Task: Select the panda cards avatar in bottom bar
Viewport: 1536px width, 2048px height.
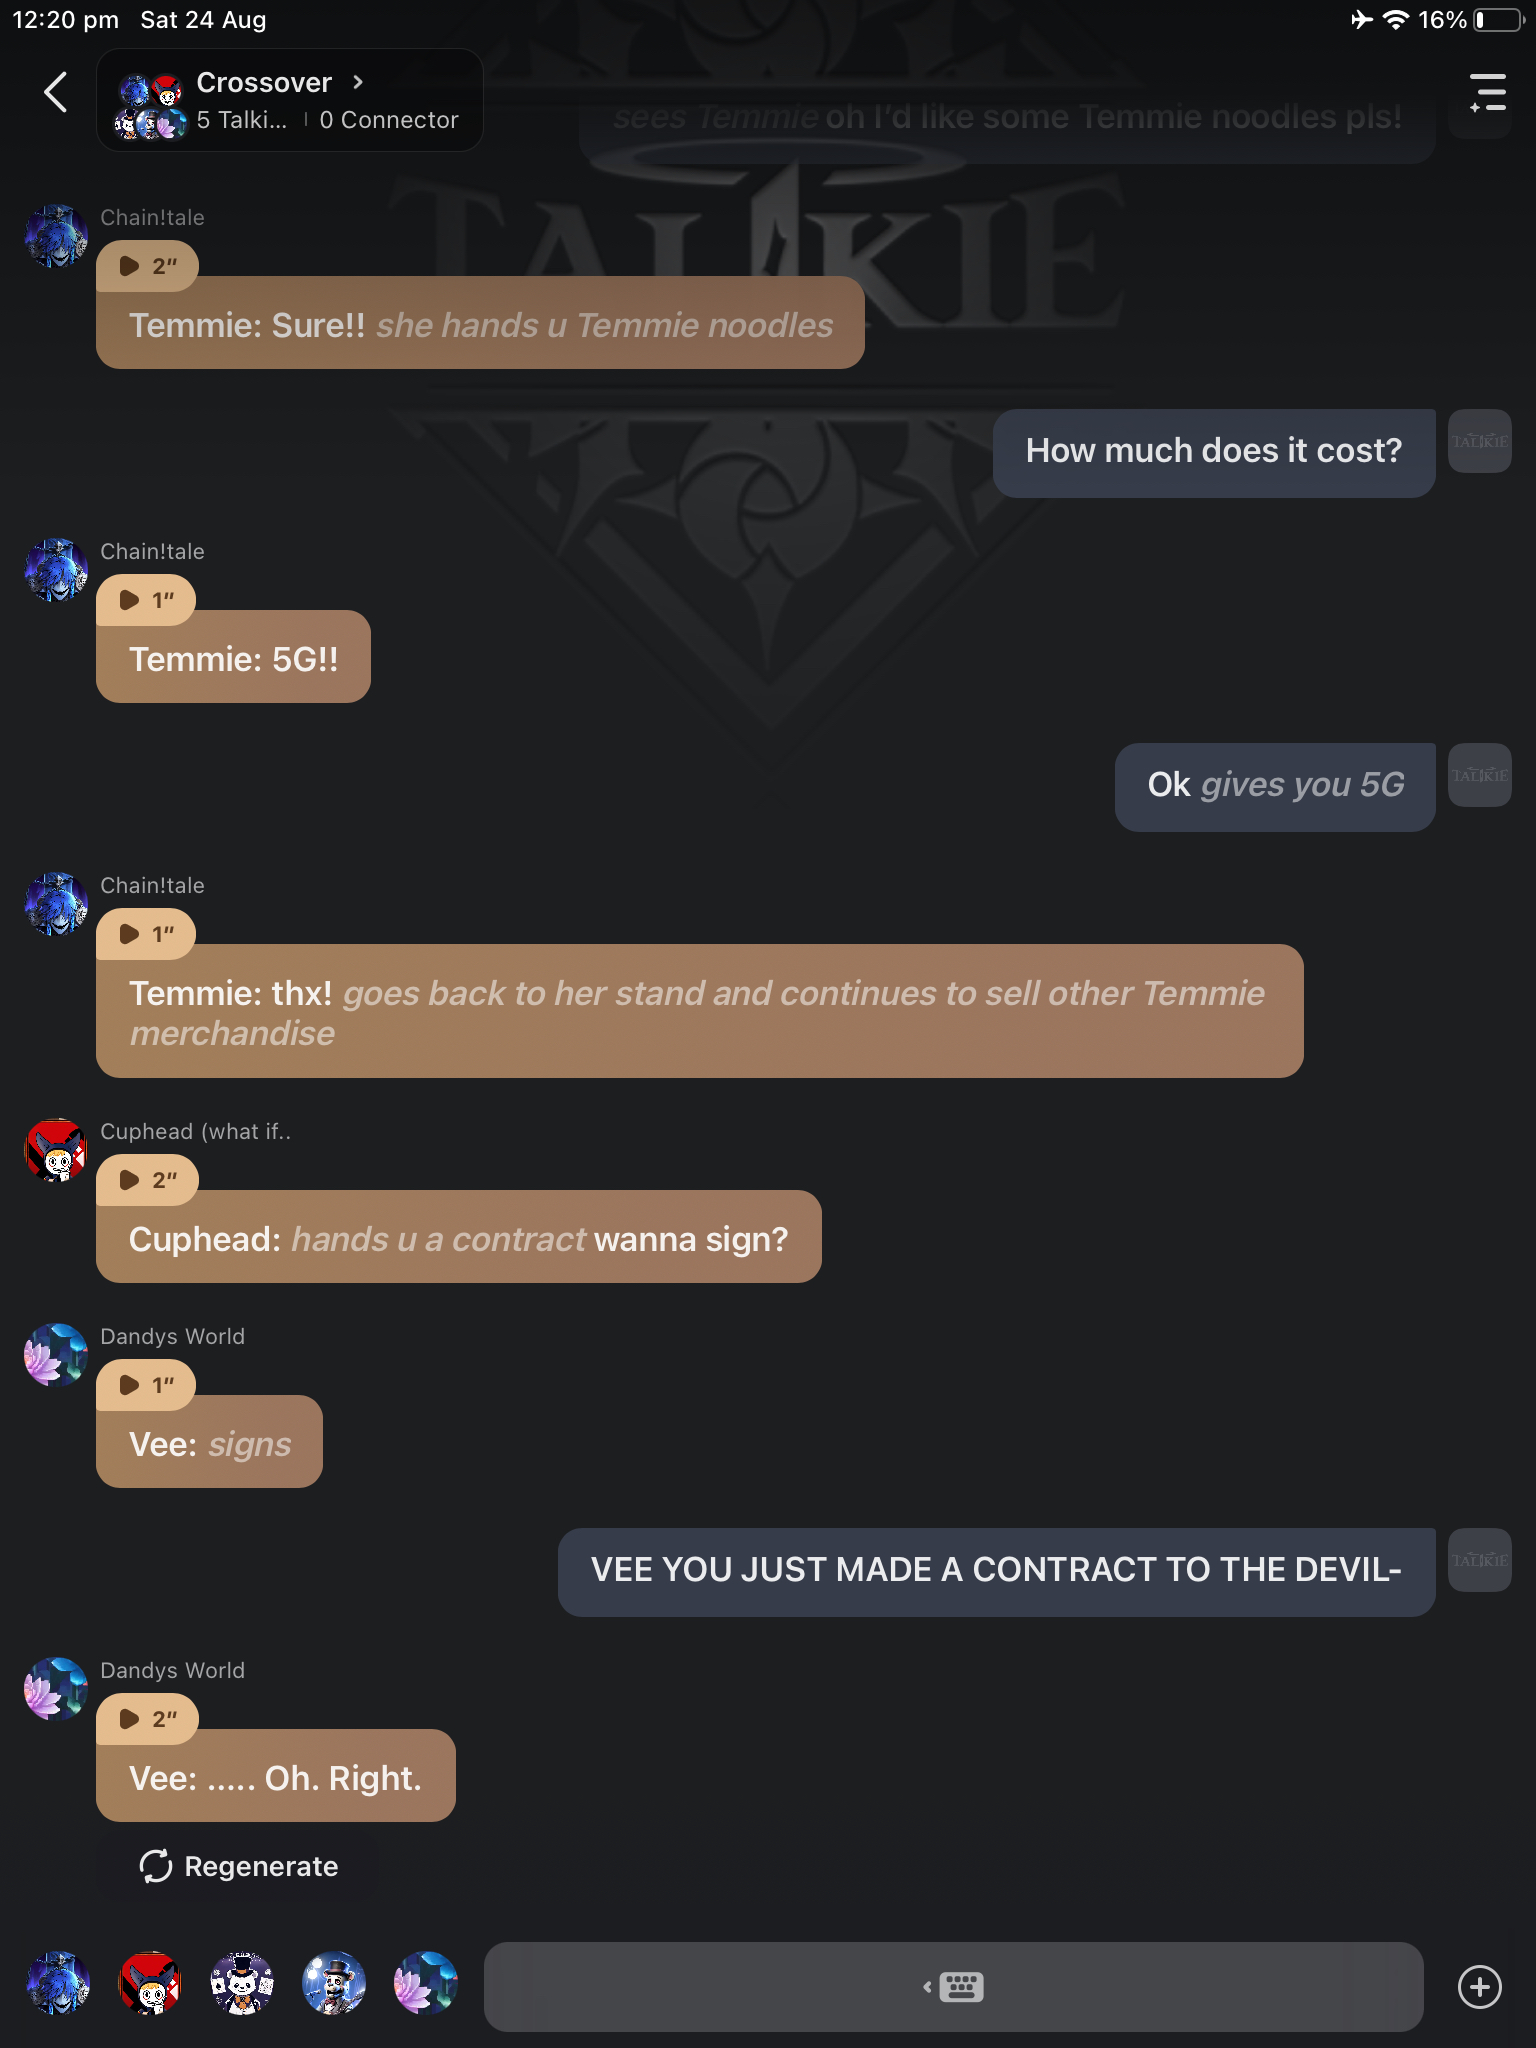Action: [x=242, y=1982]
